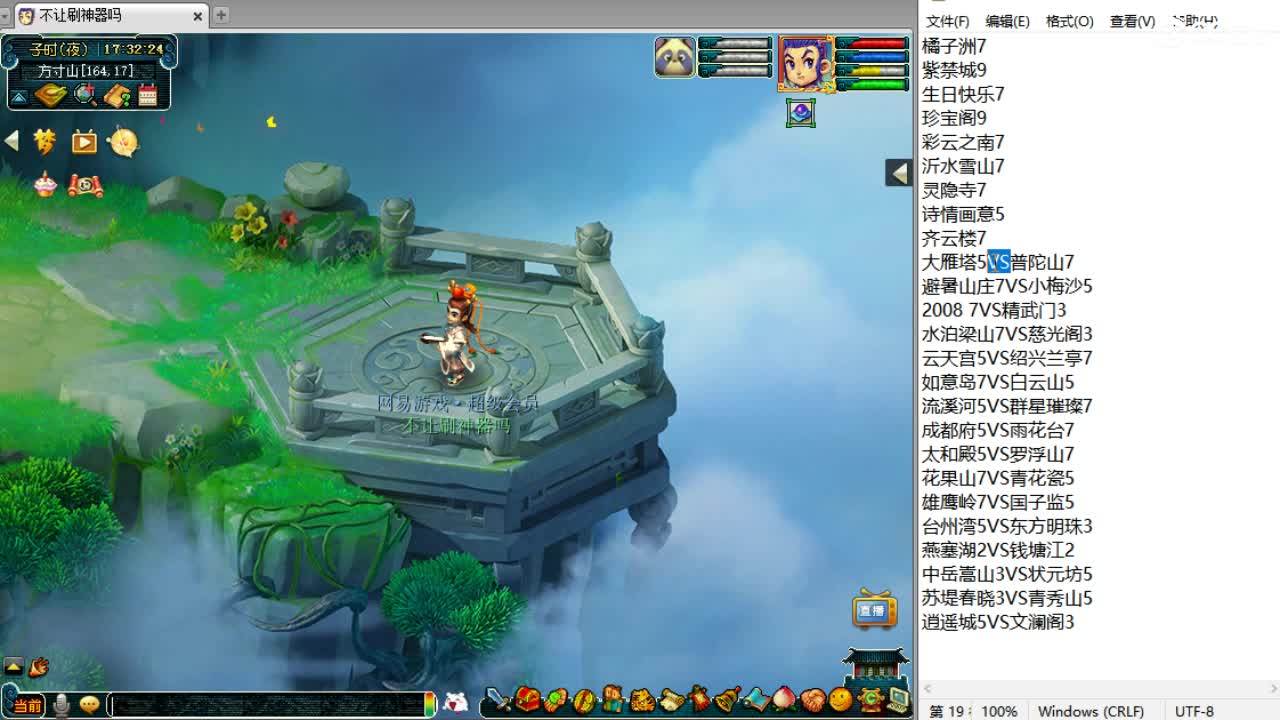This screenshot has height=720, width=1280.
Task: Open the 直播 live stream TV button
Action: pos(874,609)
